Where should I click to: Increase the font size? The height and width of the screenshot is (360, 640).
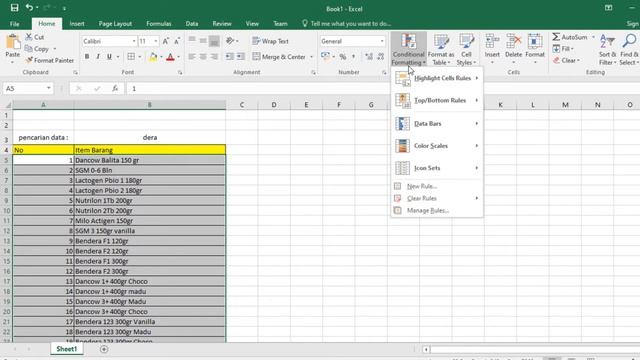[166, 41]
